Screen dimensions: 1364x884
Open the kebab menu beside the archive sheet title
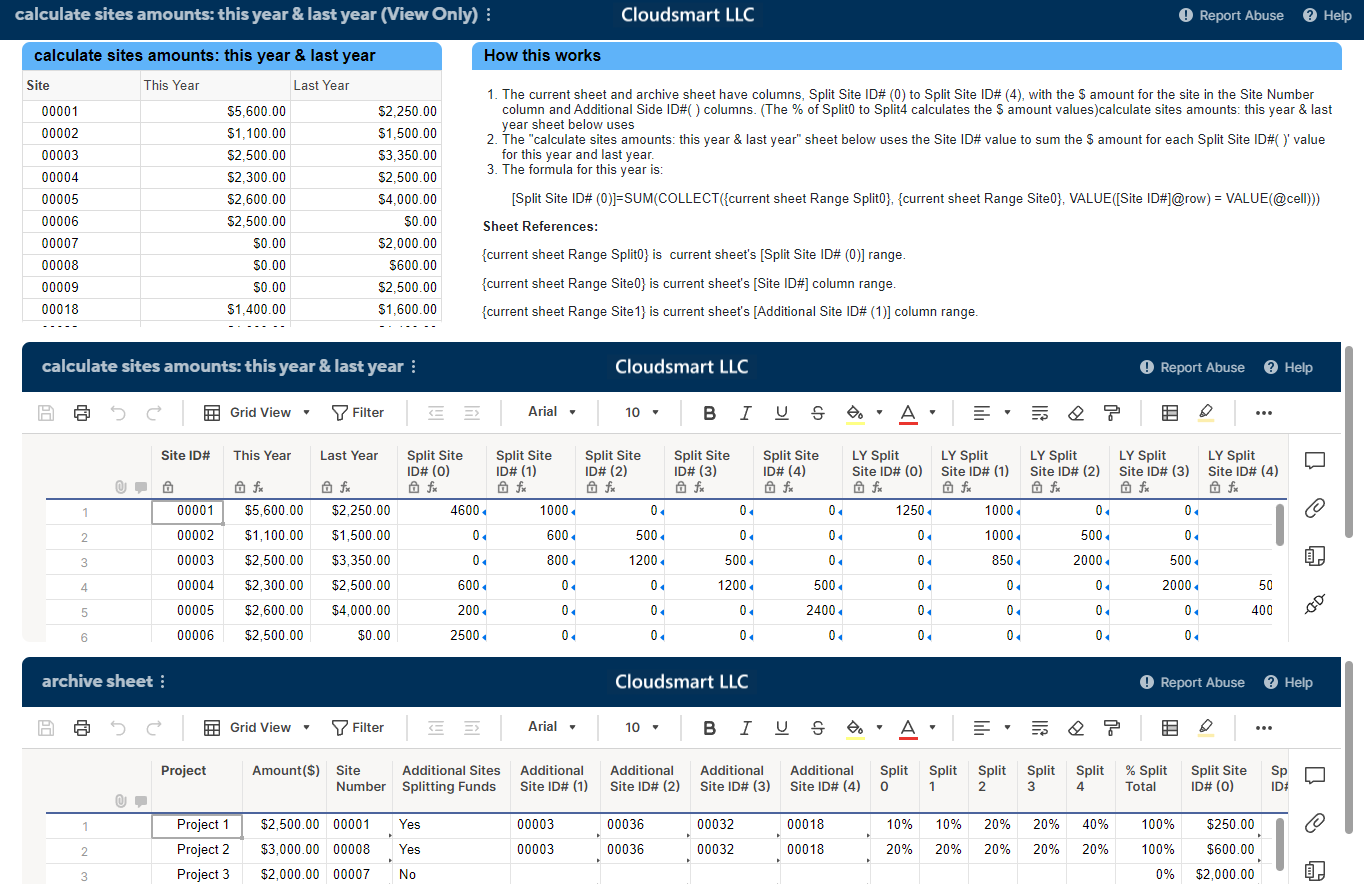tap(162, 682)
